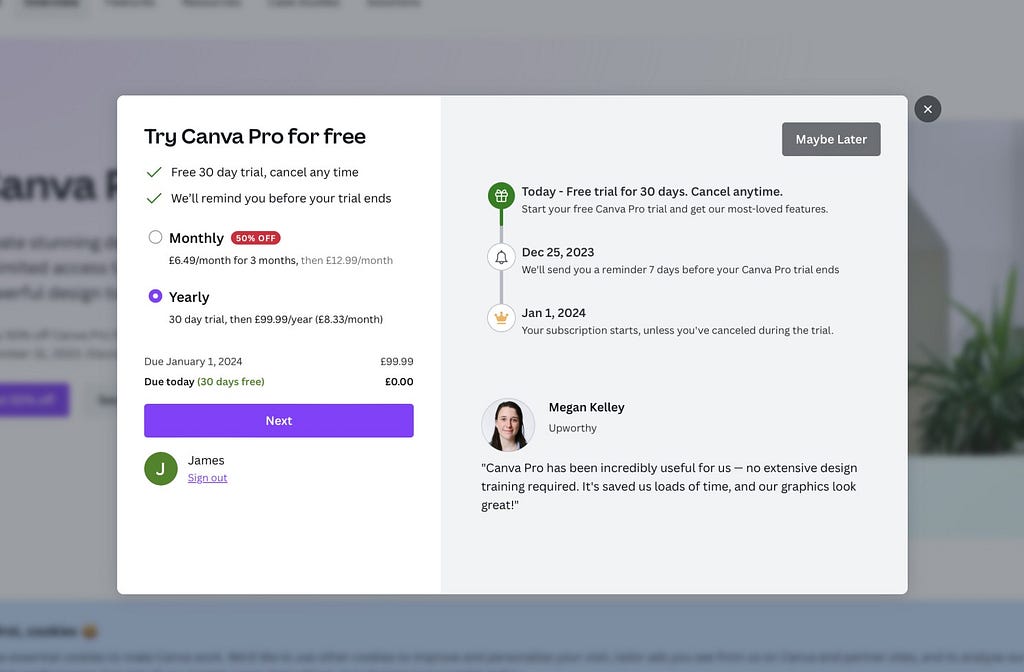Click the Megan Kelley name
The width and height of the screenshot is (1024, 672).
(586, 408)
